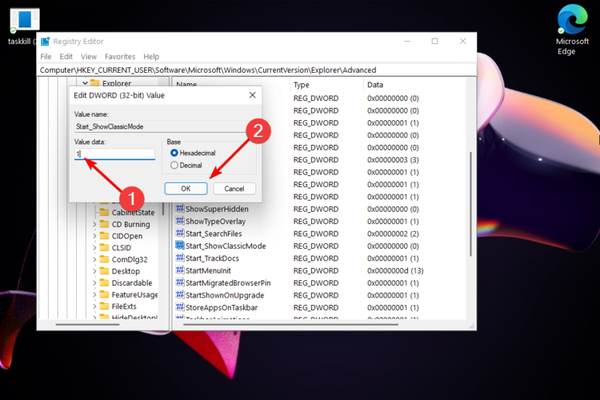Expand the Discardable key
Image resolution: width=600 pixels, height=400 pixels.
coord(95,283)
